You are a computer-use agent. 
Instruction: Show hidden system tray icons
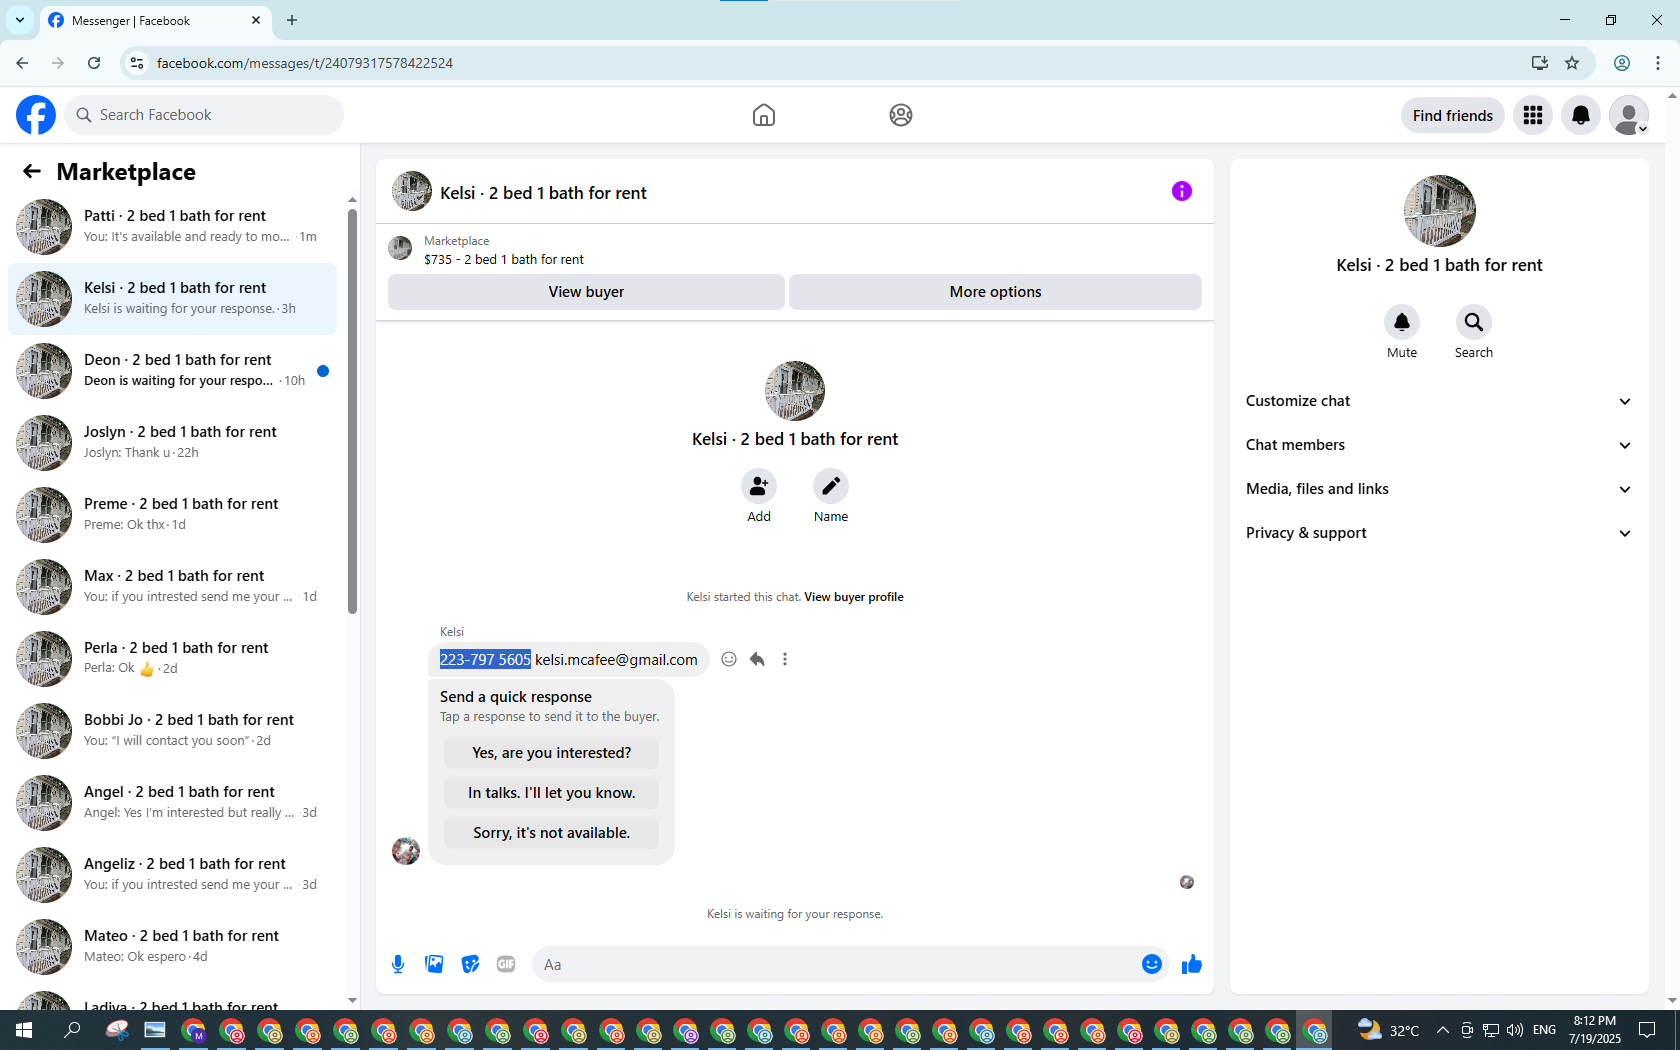1442,1030
